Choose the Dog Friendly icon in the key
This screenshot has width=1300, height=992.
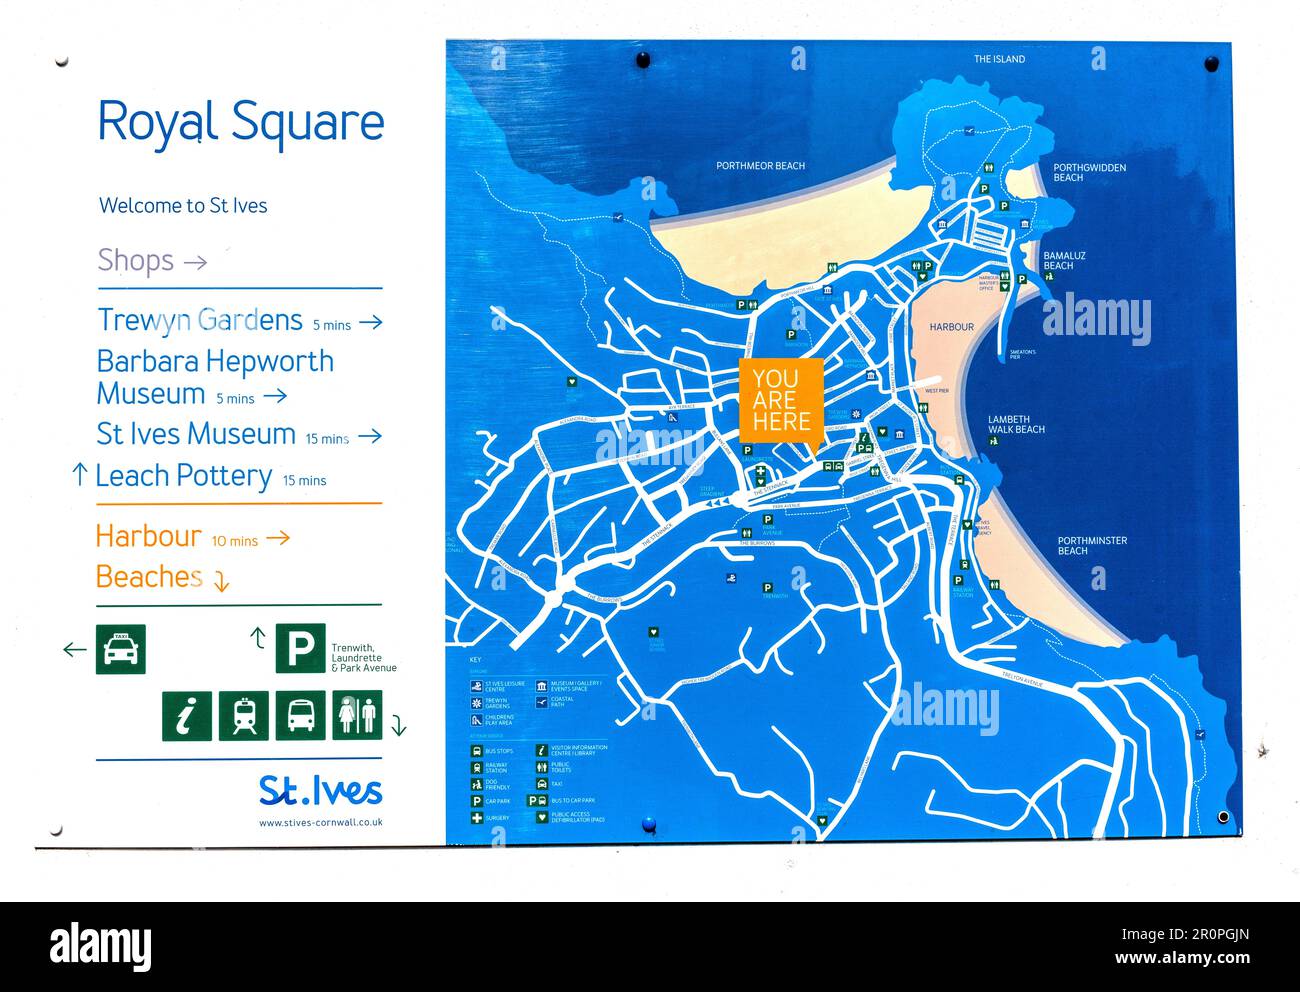(476, 785)
